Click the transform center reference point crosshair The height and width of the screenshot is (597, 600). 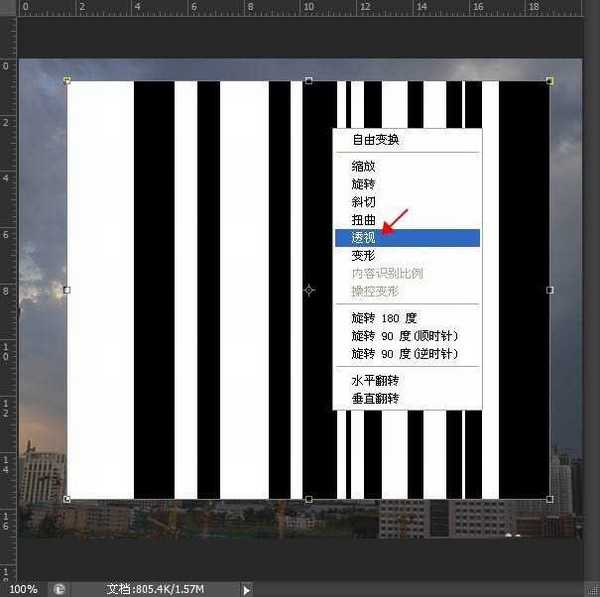click(309, 290)
